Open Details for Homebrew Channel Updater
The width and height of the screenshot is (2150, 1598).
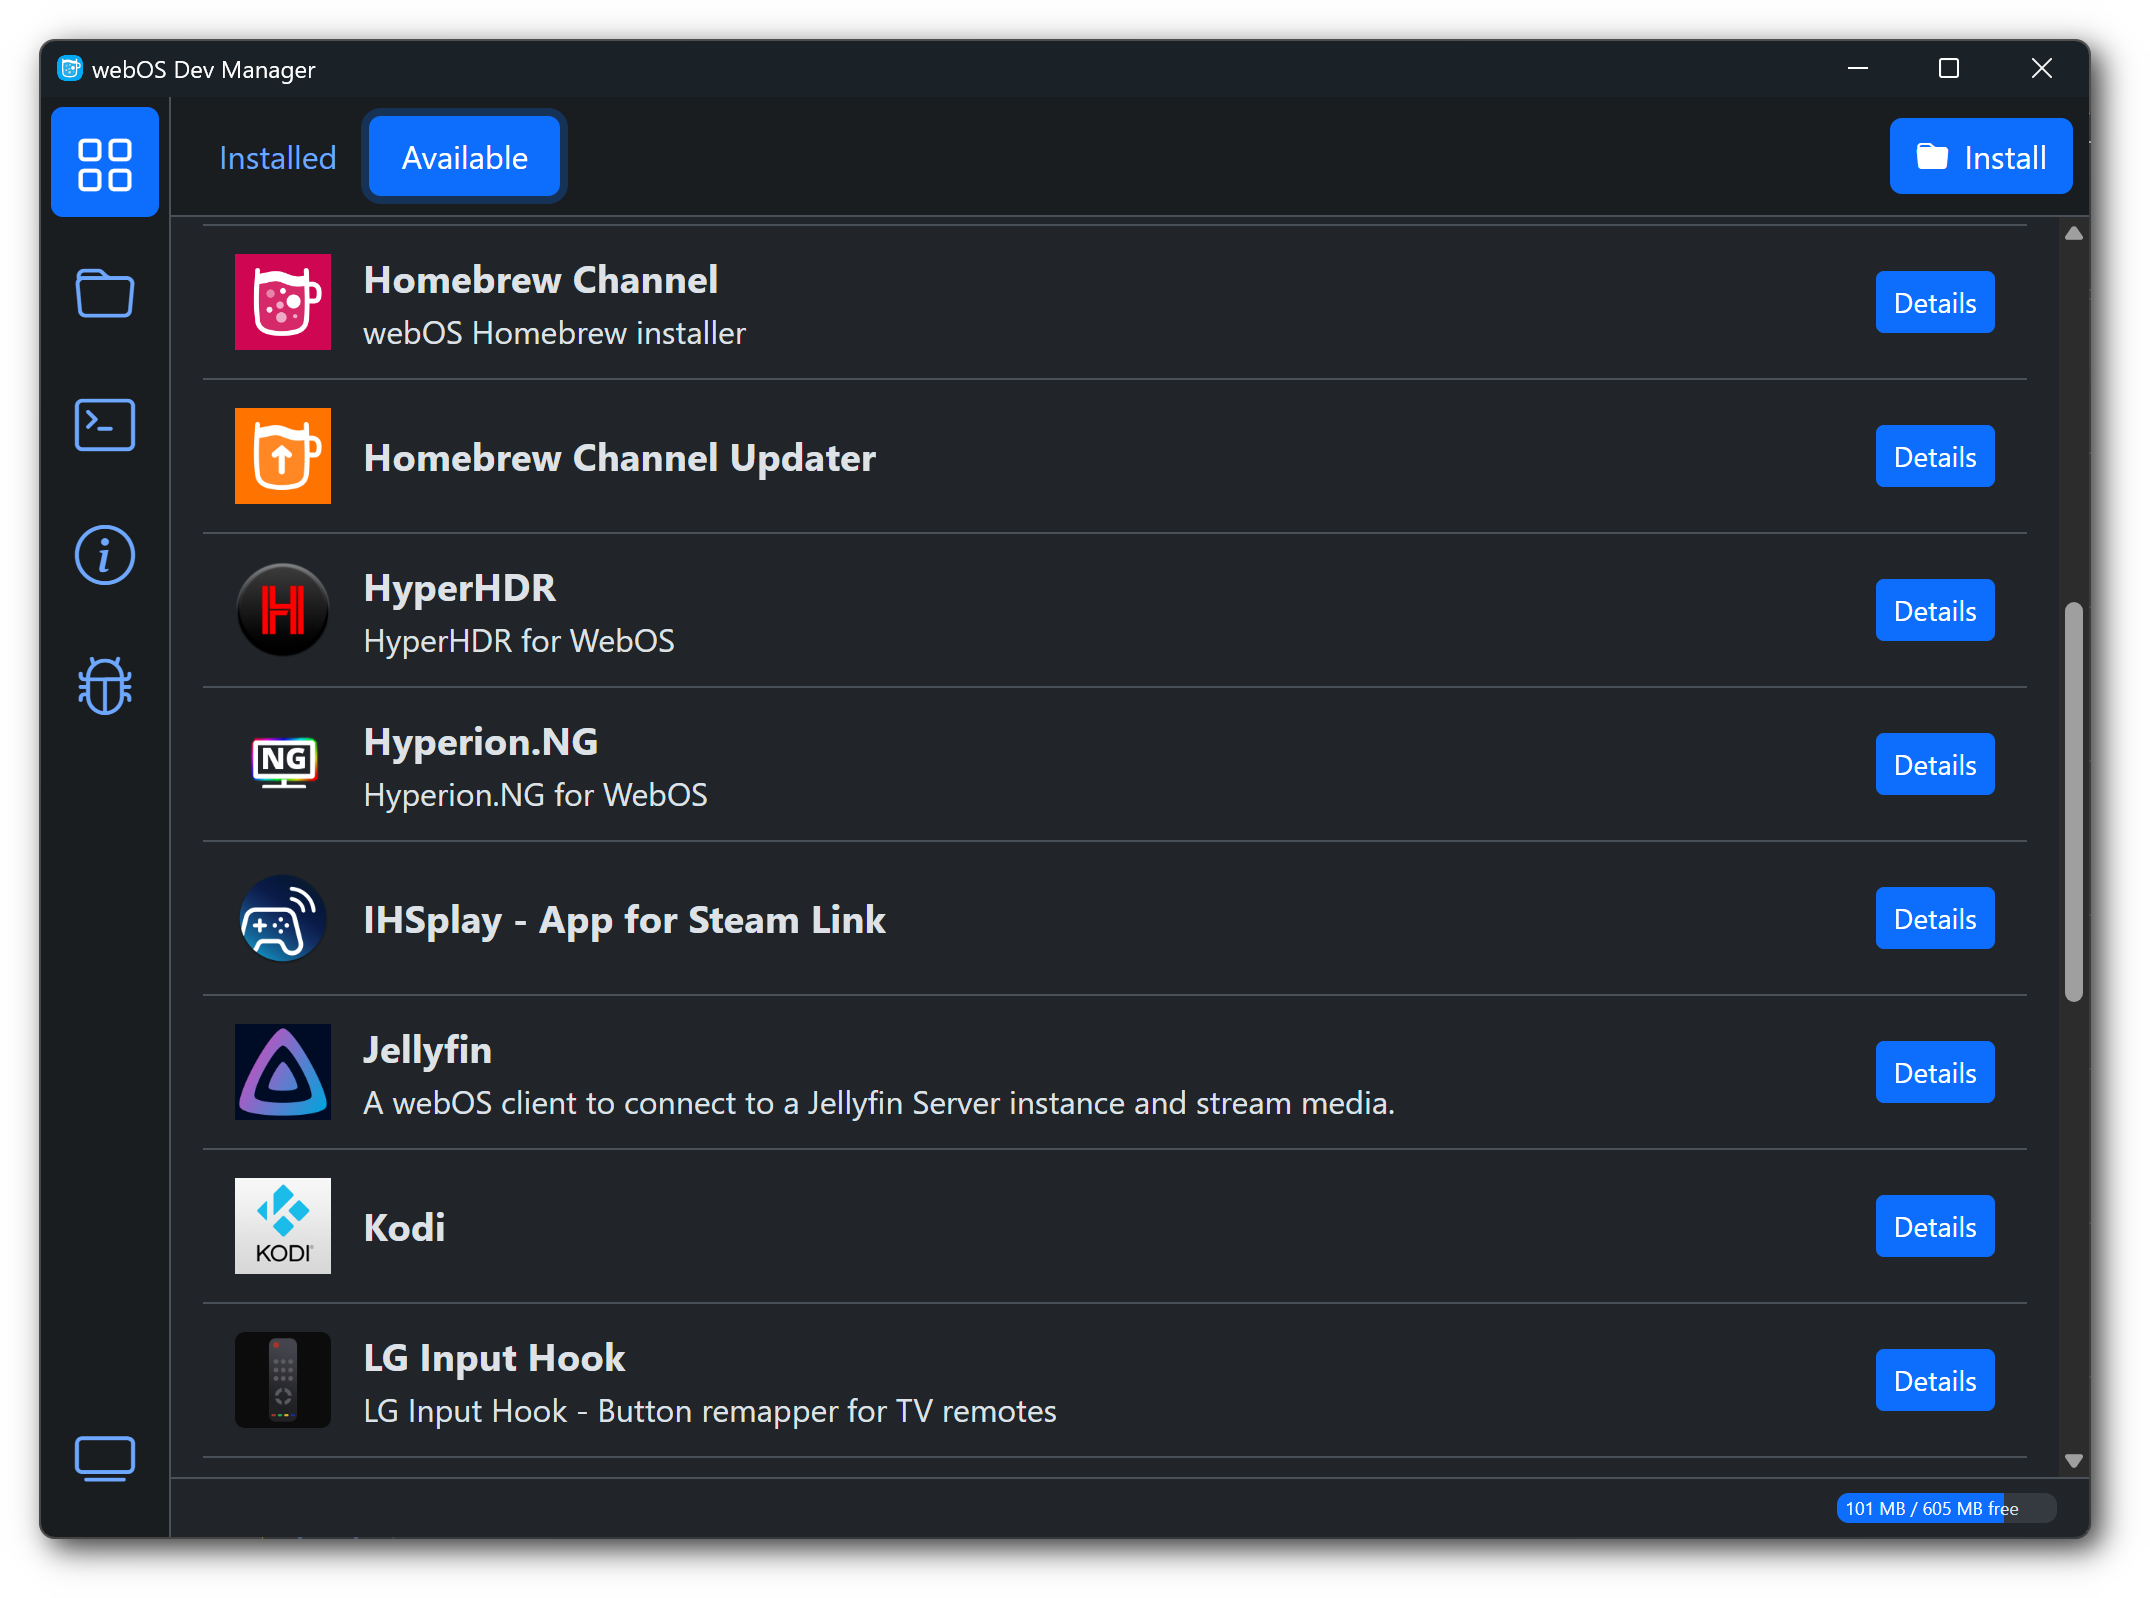[x=1934, y=457]
